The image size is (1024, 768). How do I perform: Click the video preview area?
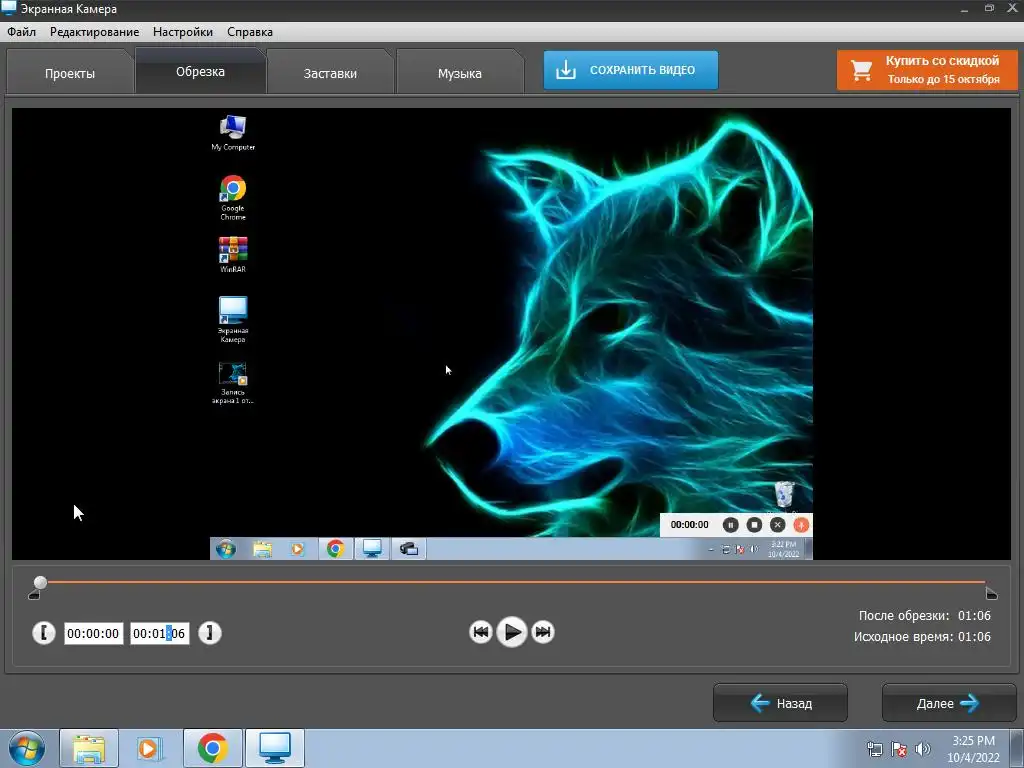point(511,334)
